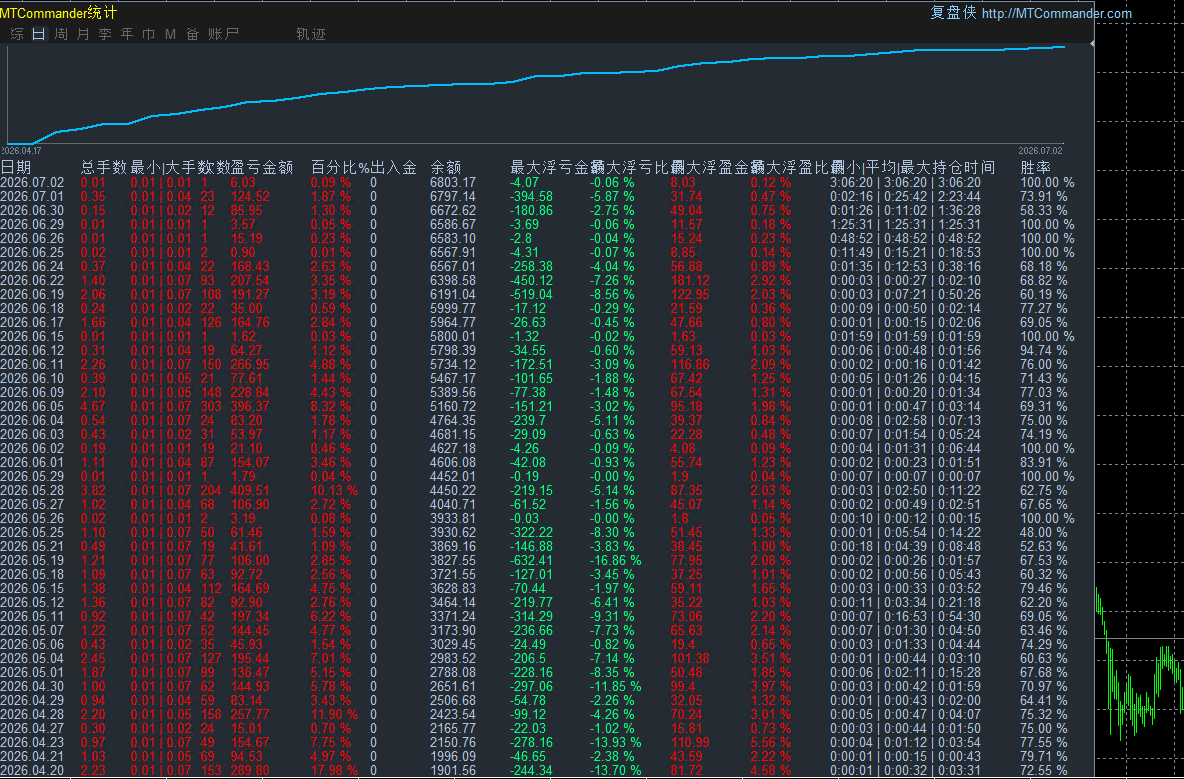Click the blue equity curve line

(536, 76)
